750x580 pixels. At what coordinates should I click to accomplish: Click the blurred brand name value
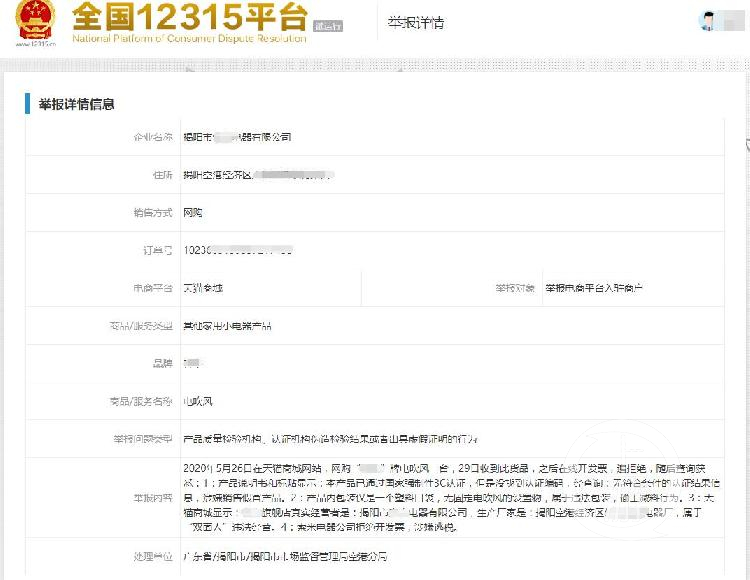point(192,364)
